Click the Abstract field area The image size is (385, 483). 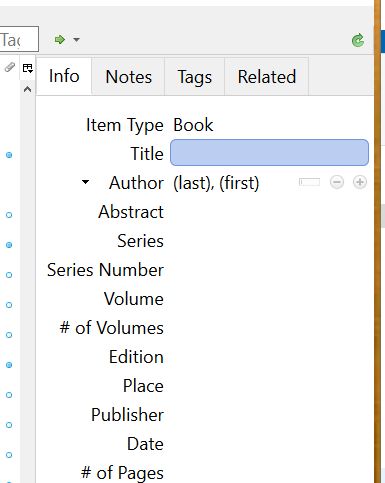click(270, 212)
